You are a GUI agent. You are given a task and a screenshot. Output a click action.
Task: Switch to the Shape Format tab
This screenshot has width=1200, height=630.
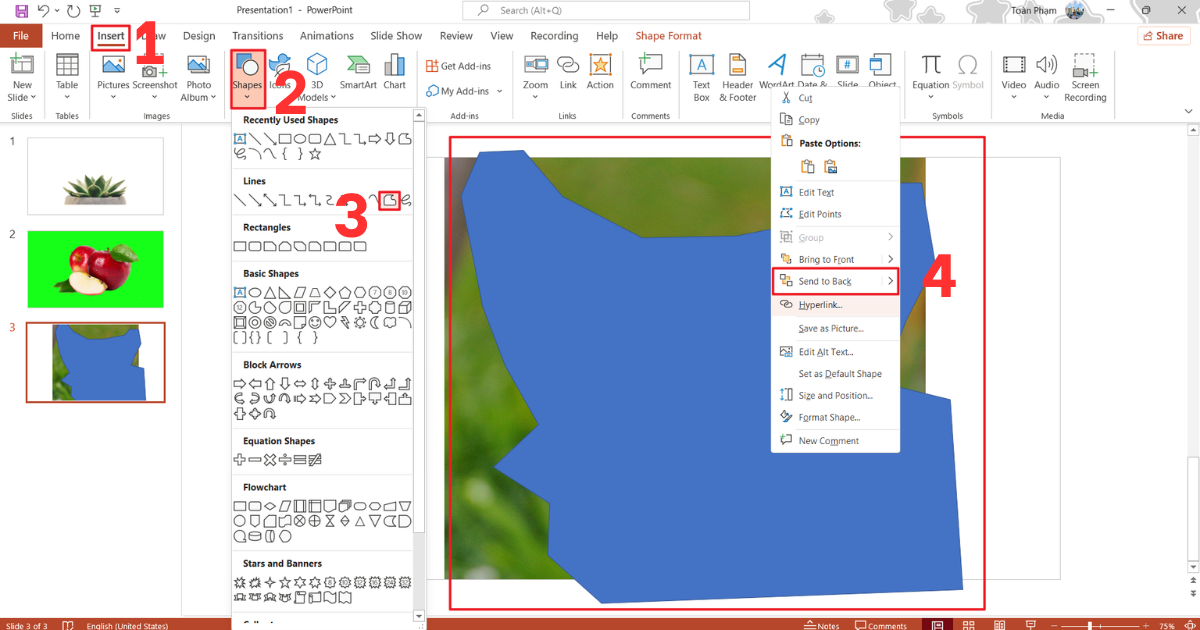coord(669,36)
